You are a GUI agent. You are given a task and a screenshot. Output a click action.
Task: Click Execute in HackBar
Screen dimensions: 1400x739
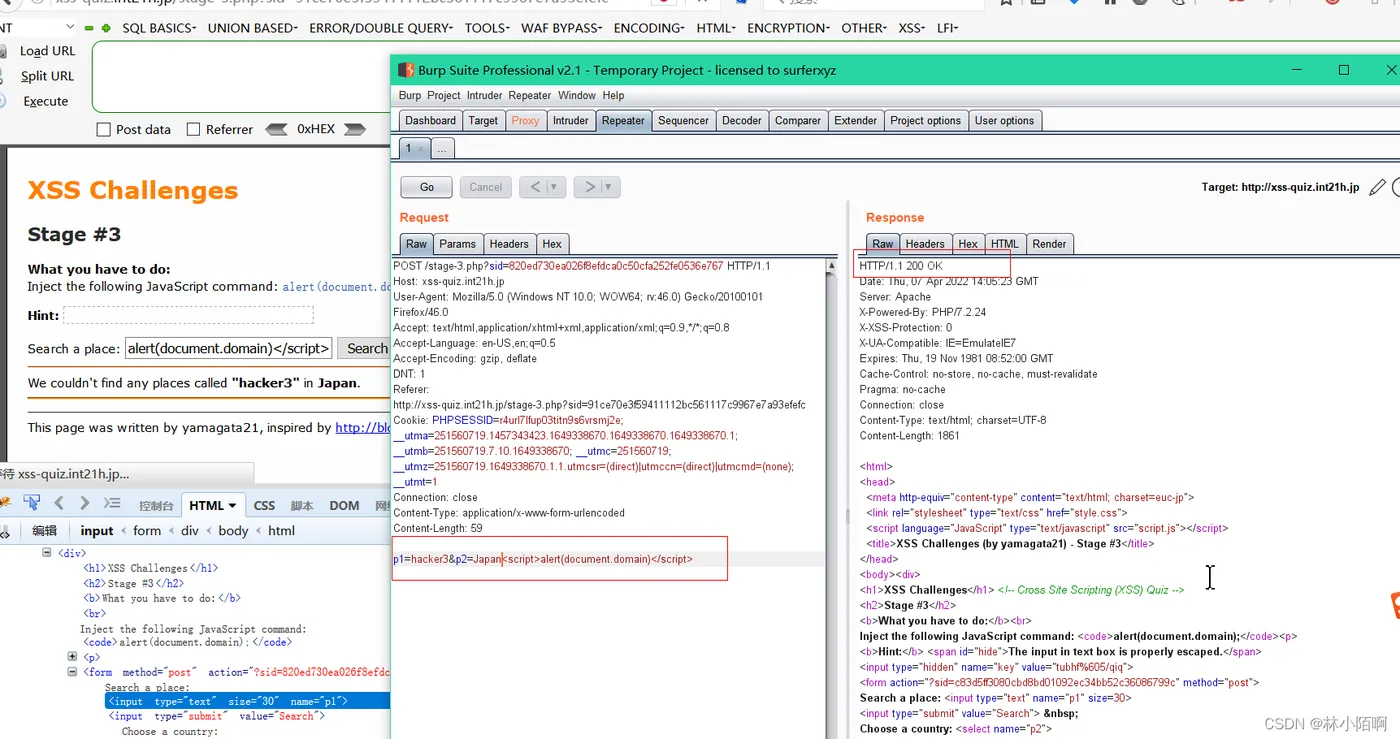pyautogui.click(x=45, y=101)
